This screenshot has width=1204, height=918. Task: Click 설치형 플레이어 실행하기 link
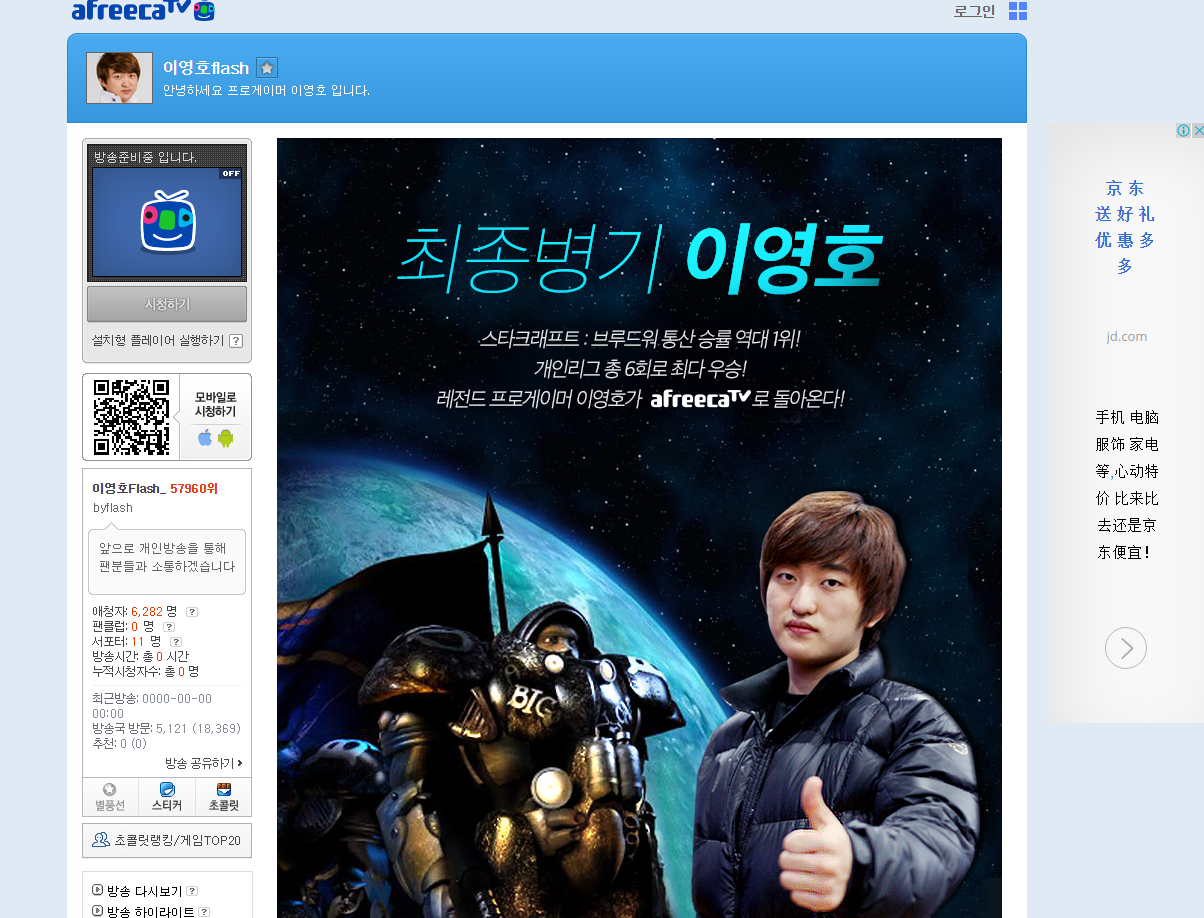(158, 341)
